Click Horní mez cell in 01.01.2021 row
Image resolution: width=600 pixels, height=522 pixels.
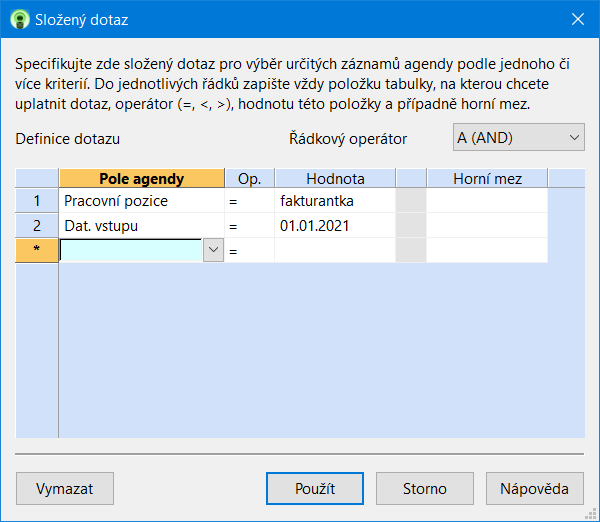pos(487,225)
